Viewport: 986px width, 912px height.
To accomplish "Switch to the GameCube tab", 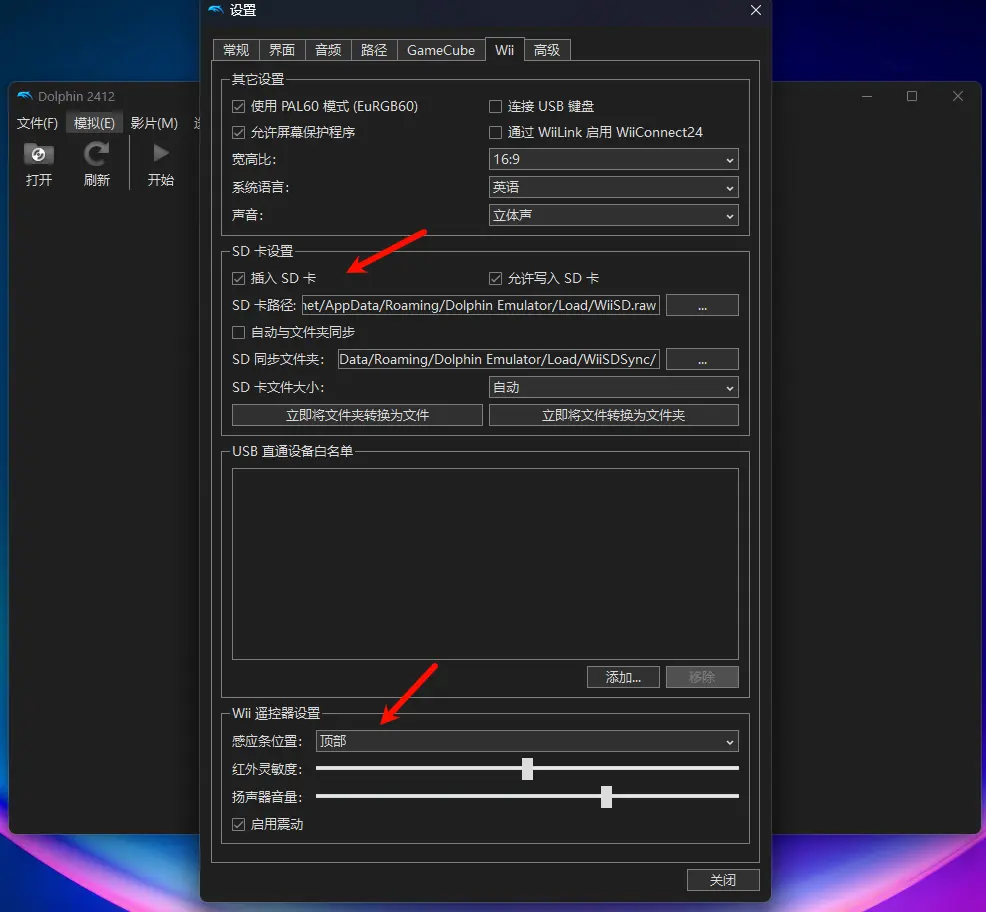I will [440, 50].
